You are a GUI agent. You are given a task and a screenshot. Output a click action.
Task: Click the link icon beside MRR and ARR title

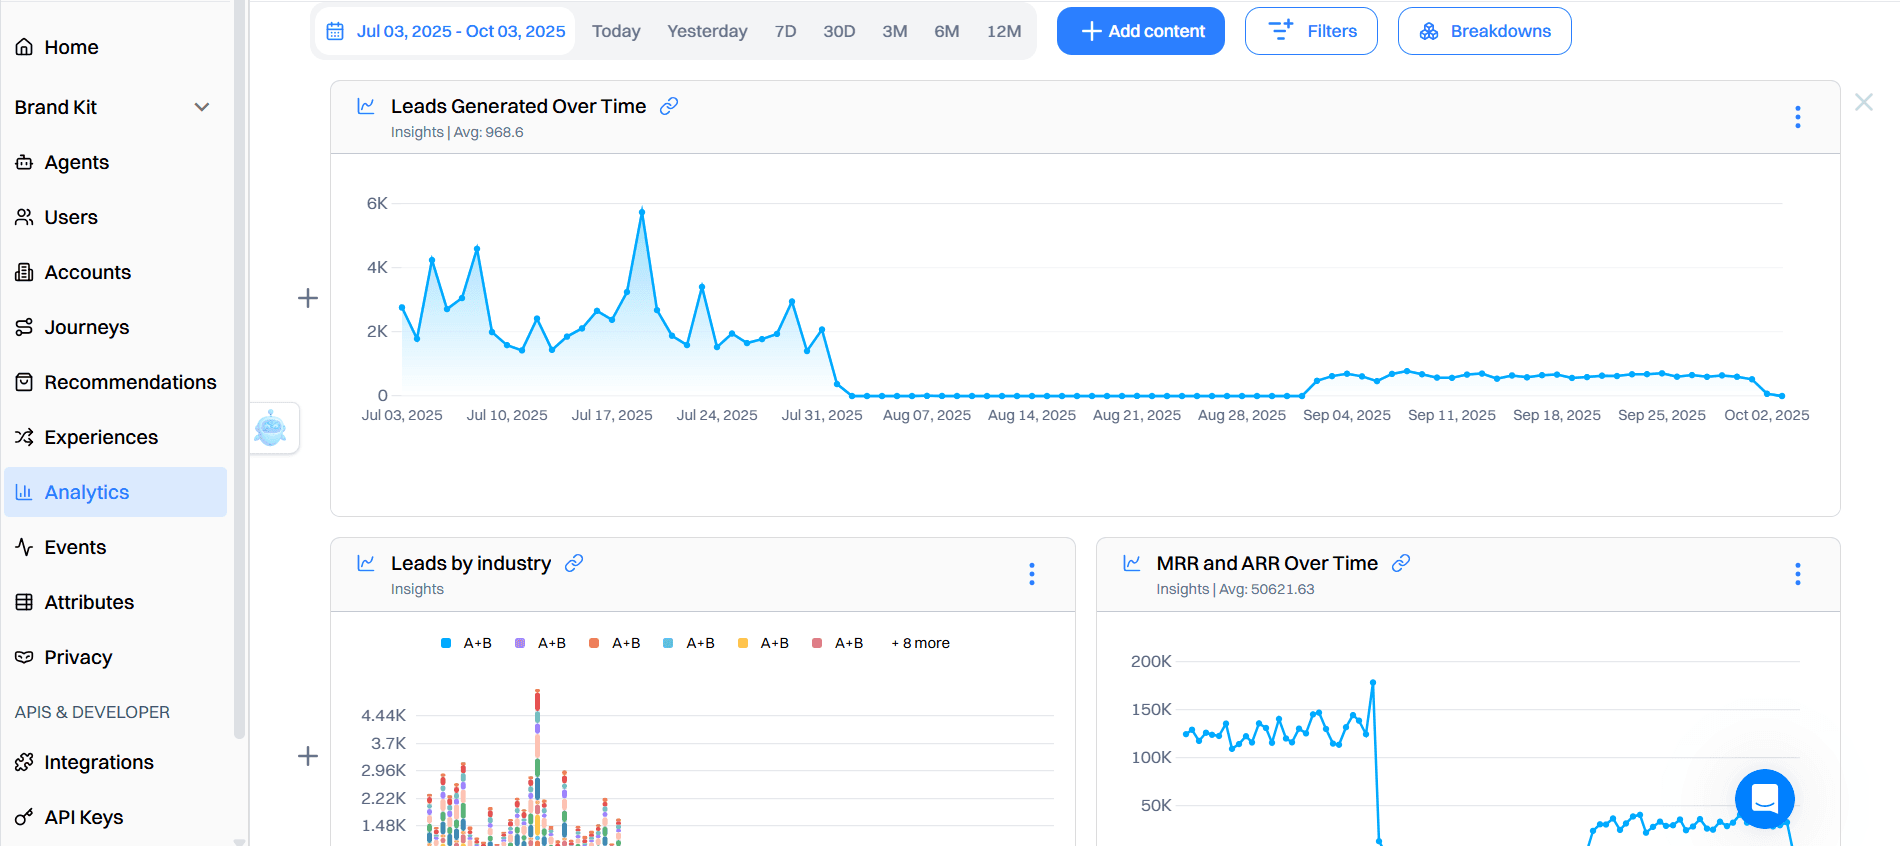tap(1401, 563)
